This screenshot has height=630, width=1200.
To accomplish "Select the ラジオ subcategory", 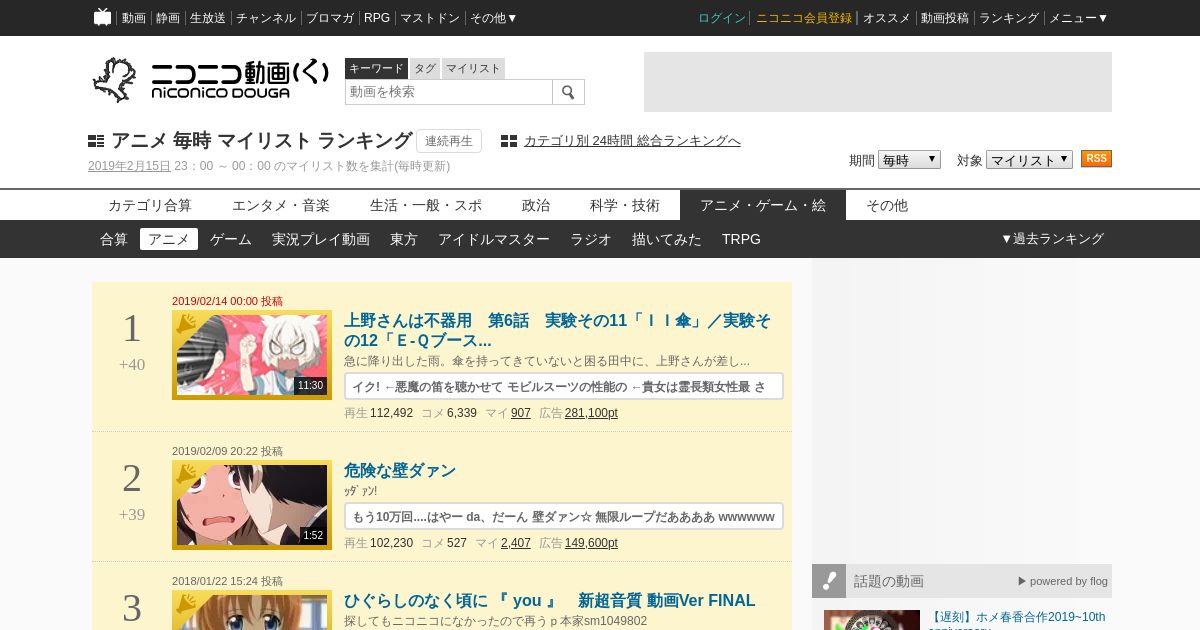I will 591,239.
